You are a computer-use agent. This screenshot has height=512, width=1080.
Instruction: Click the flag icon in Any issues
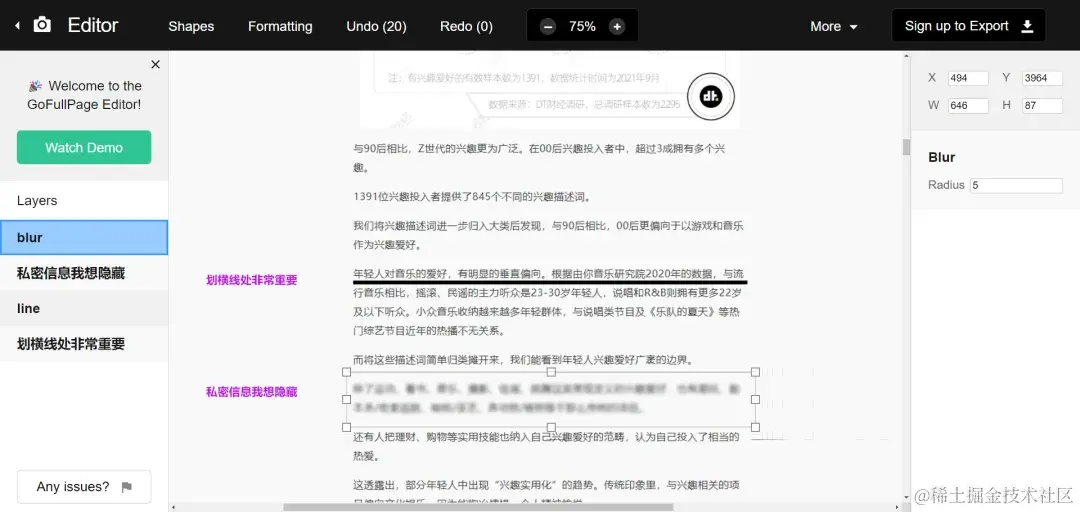(127, 487)
